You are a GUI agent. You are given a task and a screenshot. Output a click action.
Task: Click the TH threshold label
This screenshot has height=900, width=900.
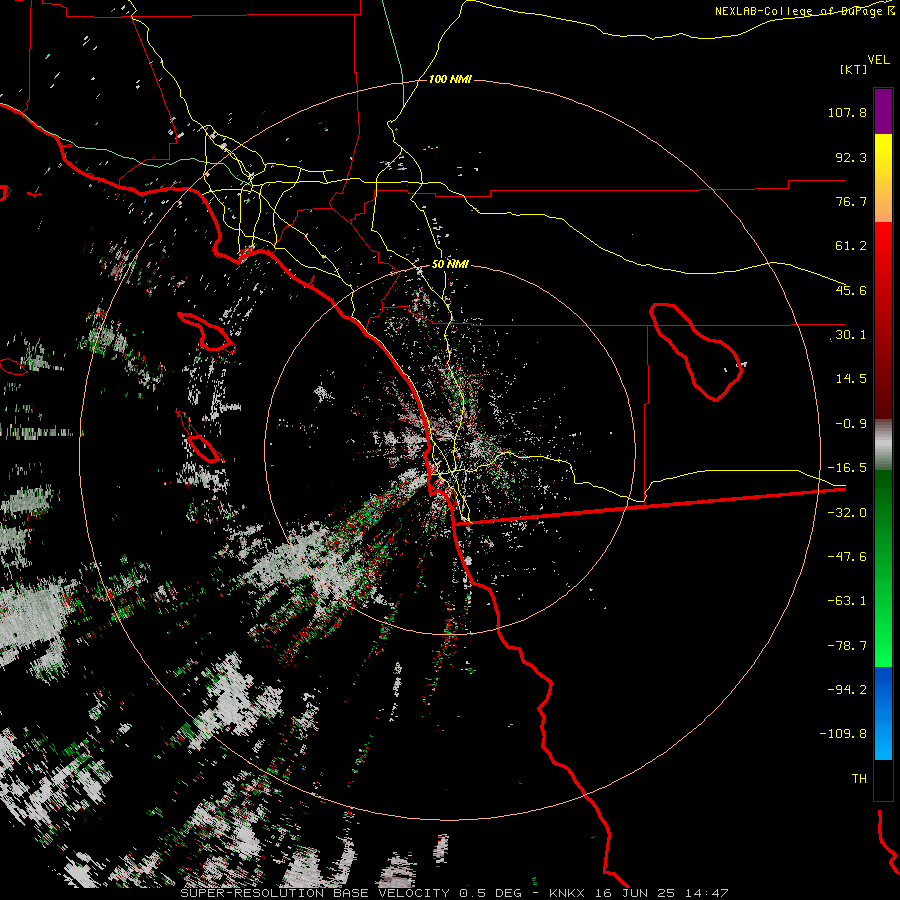coord(859,779)
